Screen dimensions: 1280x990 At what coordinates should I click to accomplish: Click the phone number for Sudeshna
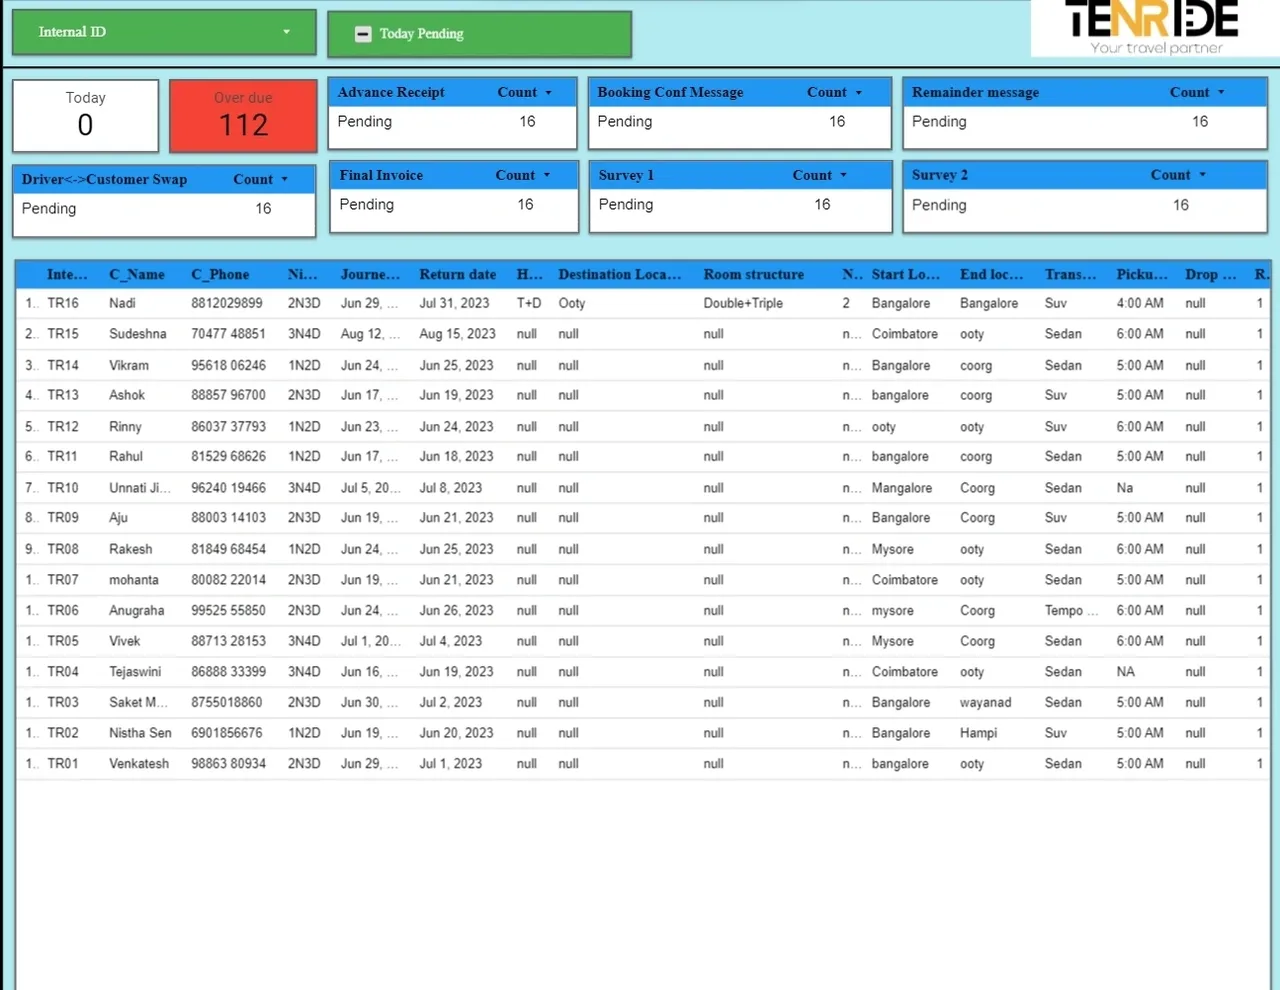pos(228,334)
